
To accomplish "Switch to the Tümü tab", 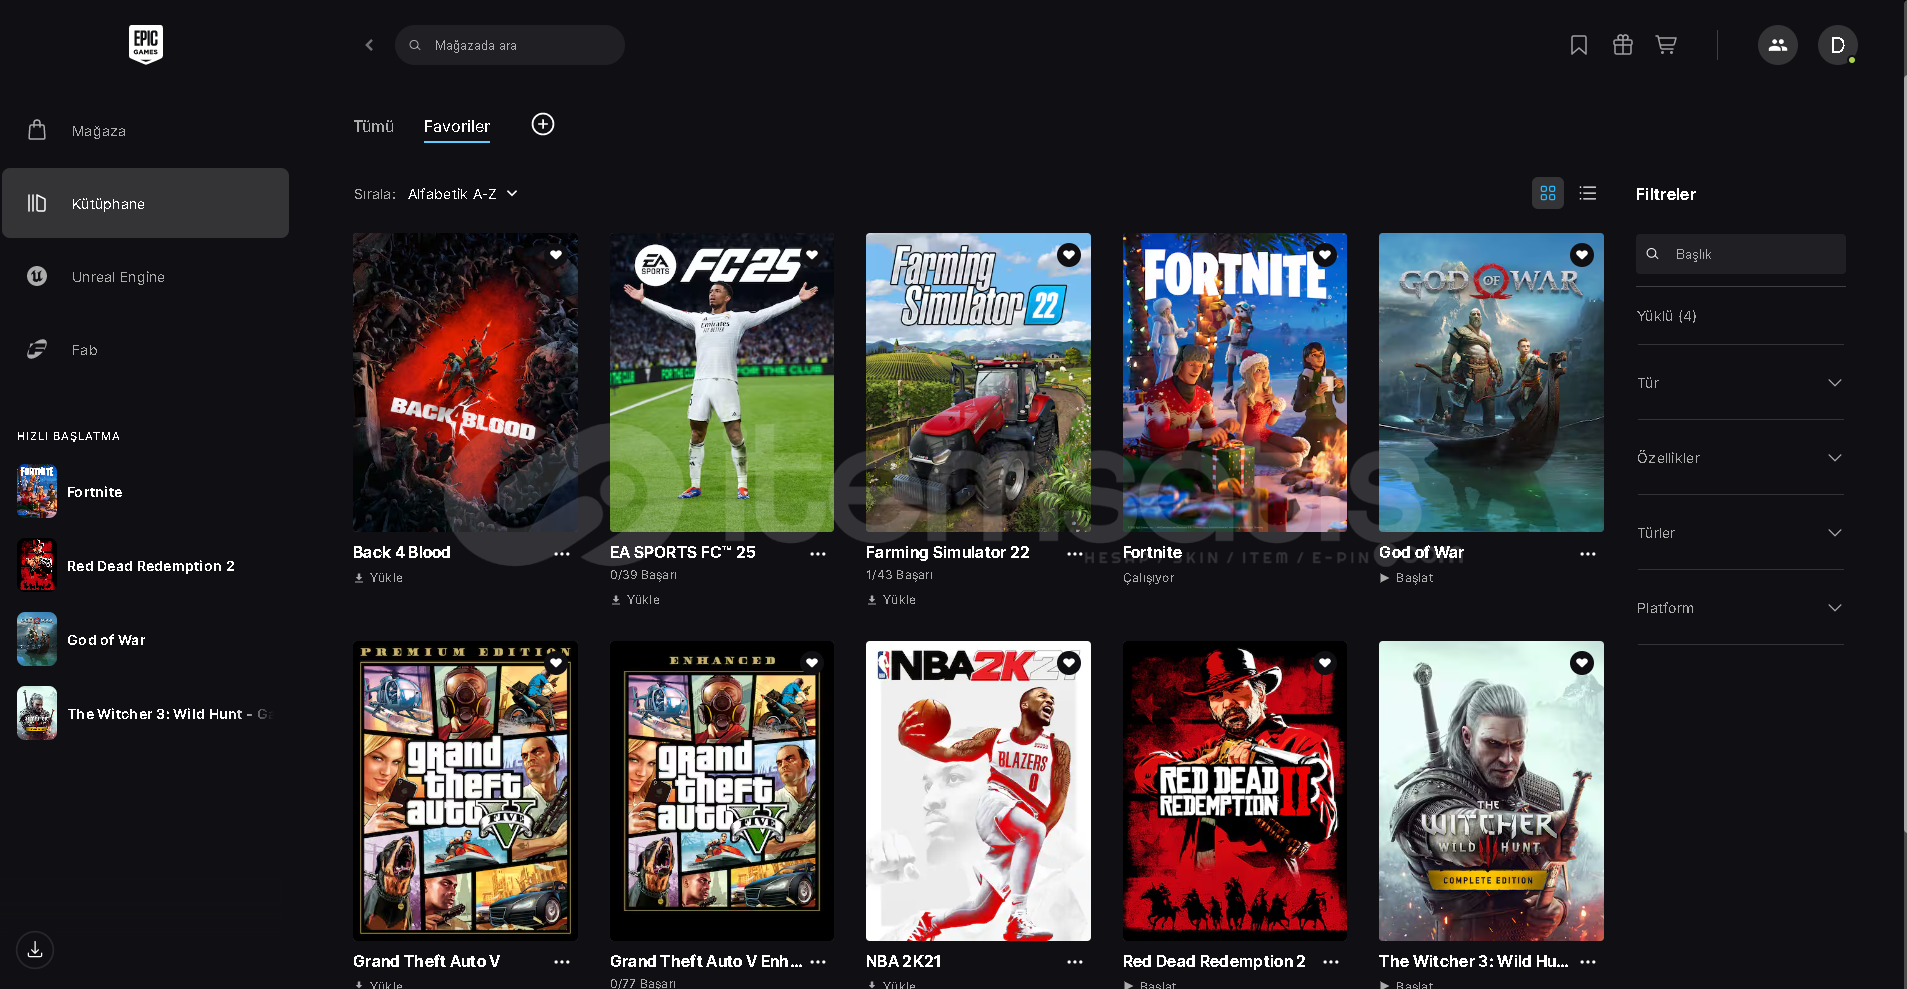I will (x=374, y=126).
